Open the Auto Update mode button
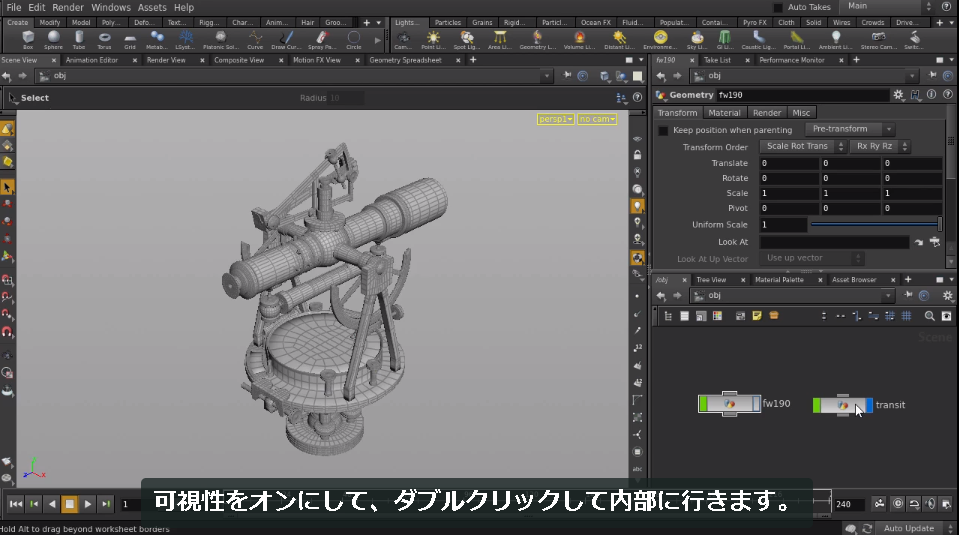Screen dimensions: 959x535 click(x=909, y=528)
